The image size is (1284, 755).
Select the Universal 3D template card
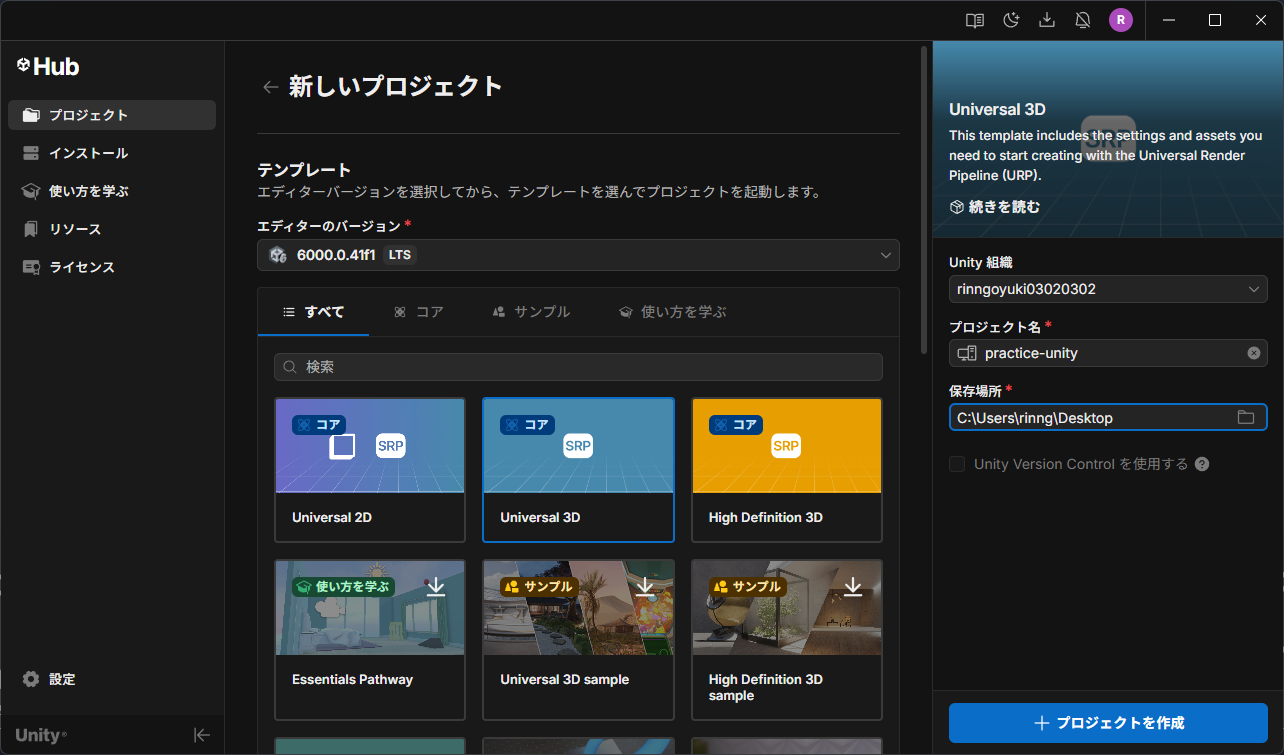tap(578, 470)
